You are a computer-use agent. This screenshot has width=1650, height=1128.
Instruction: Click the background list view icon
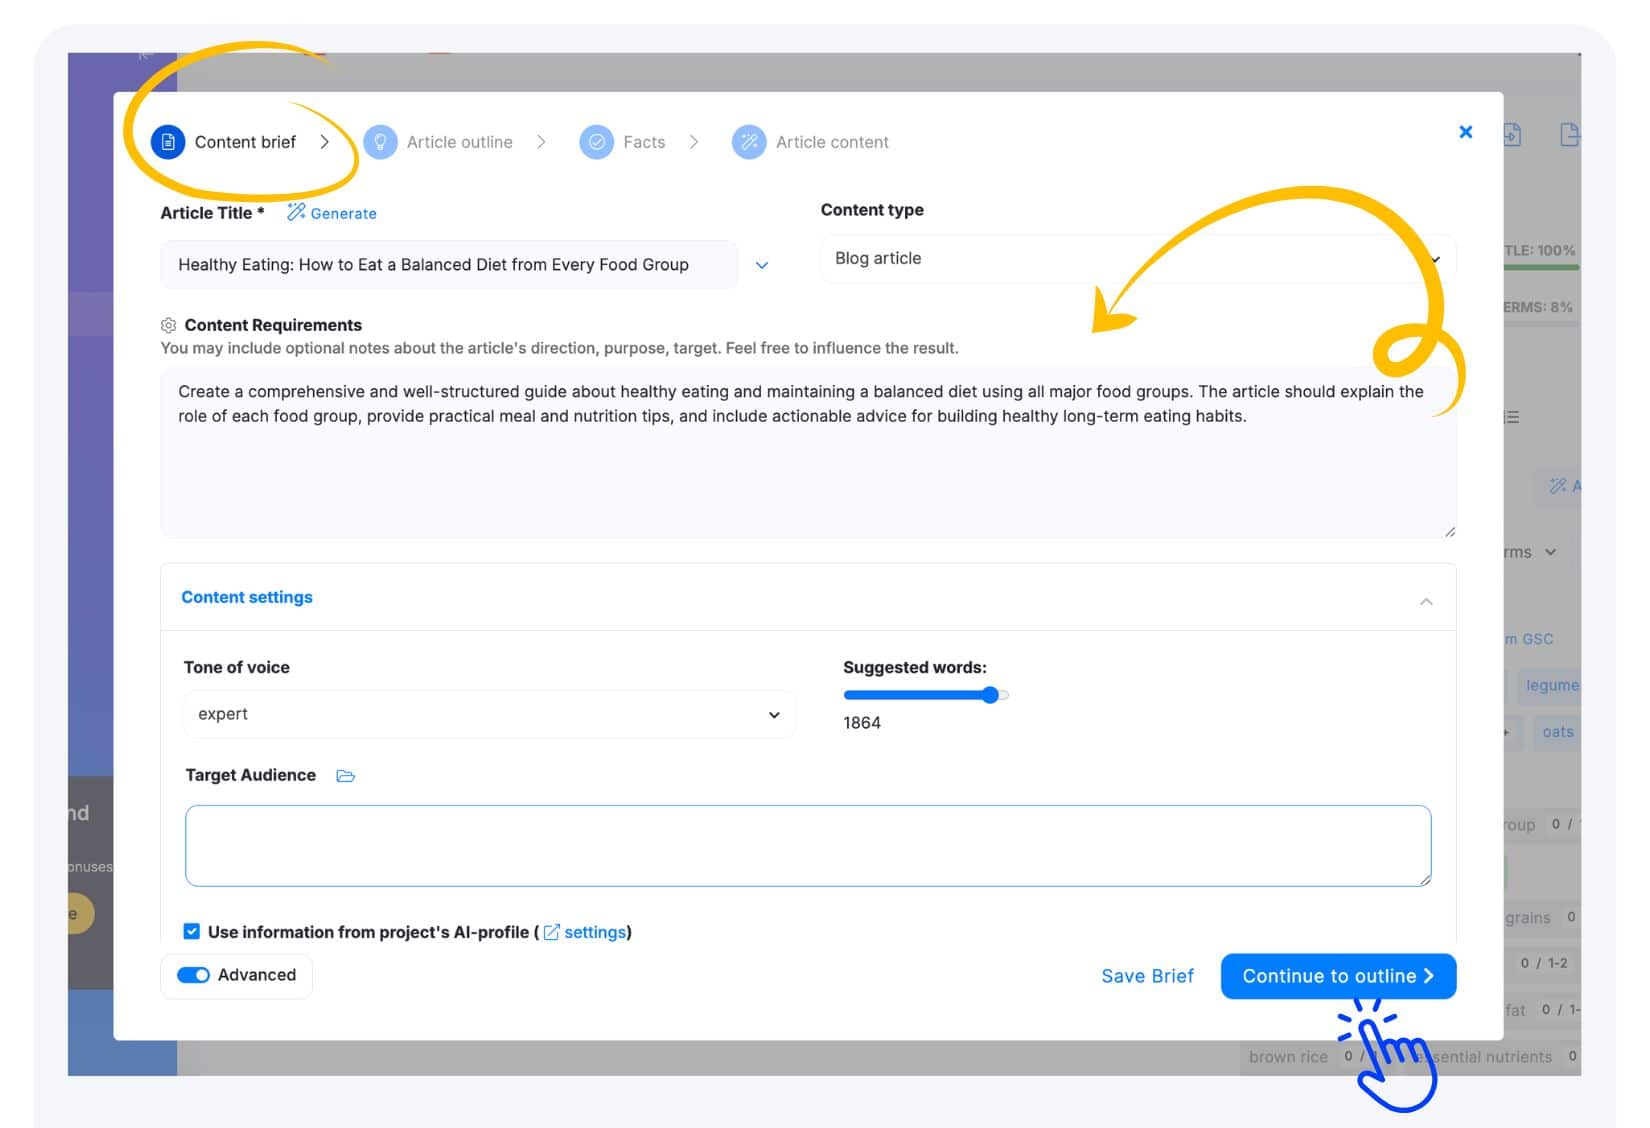(1511, 417)
